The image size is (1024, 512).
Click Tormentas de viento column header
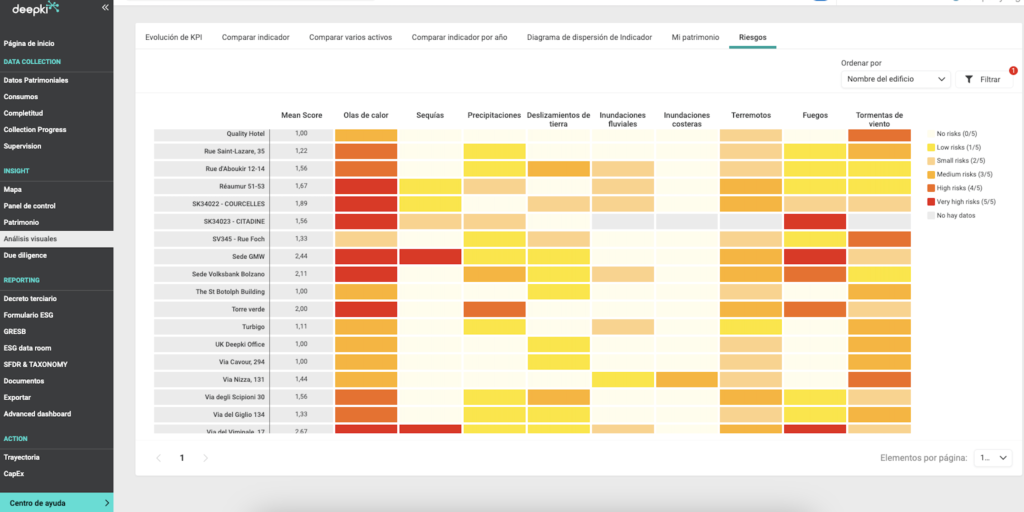tap(879, 119)
